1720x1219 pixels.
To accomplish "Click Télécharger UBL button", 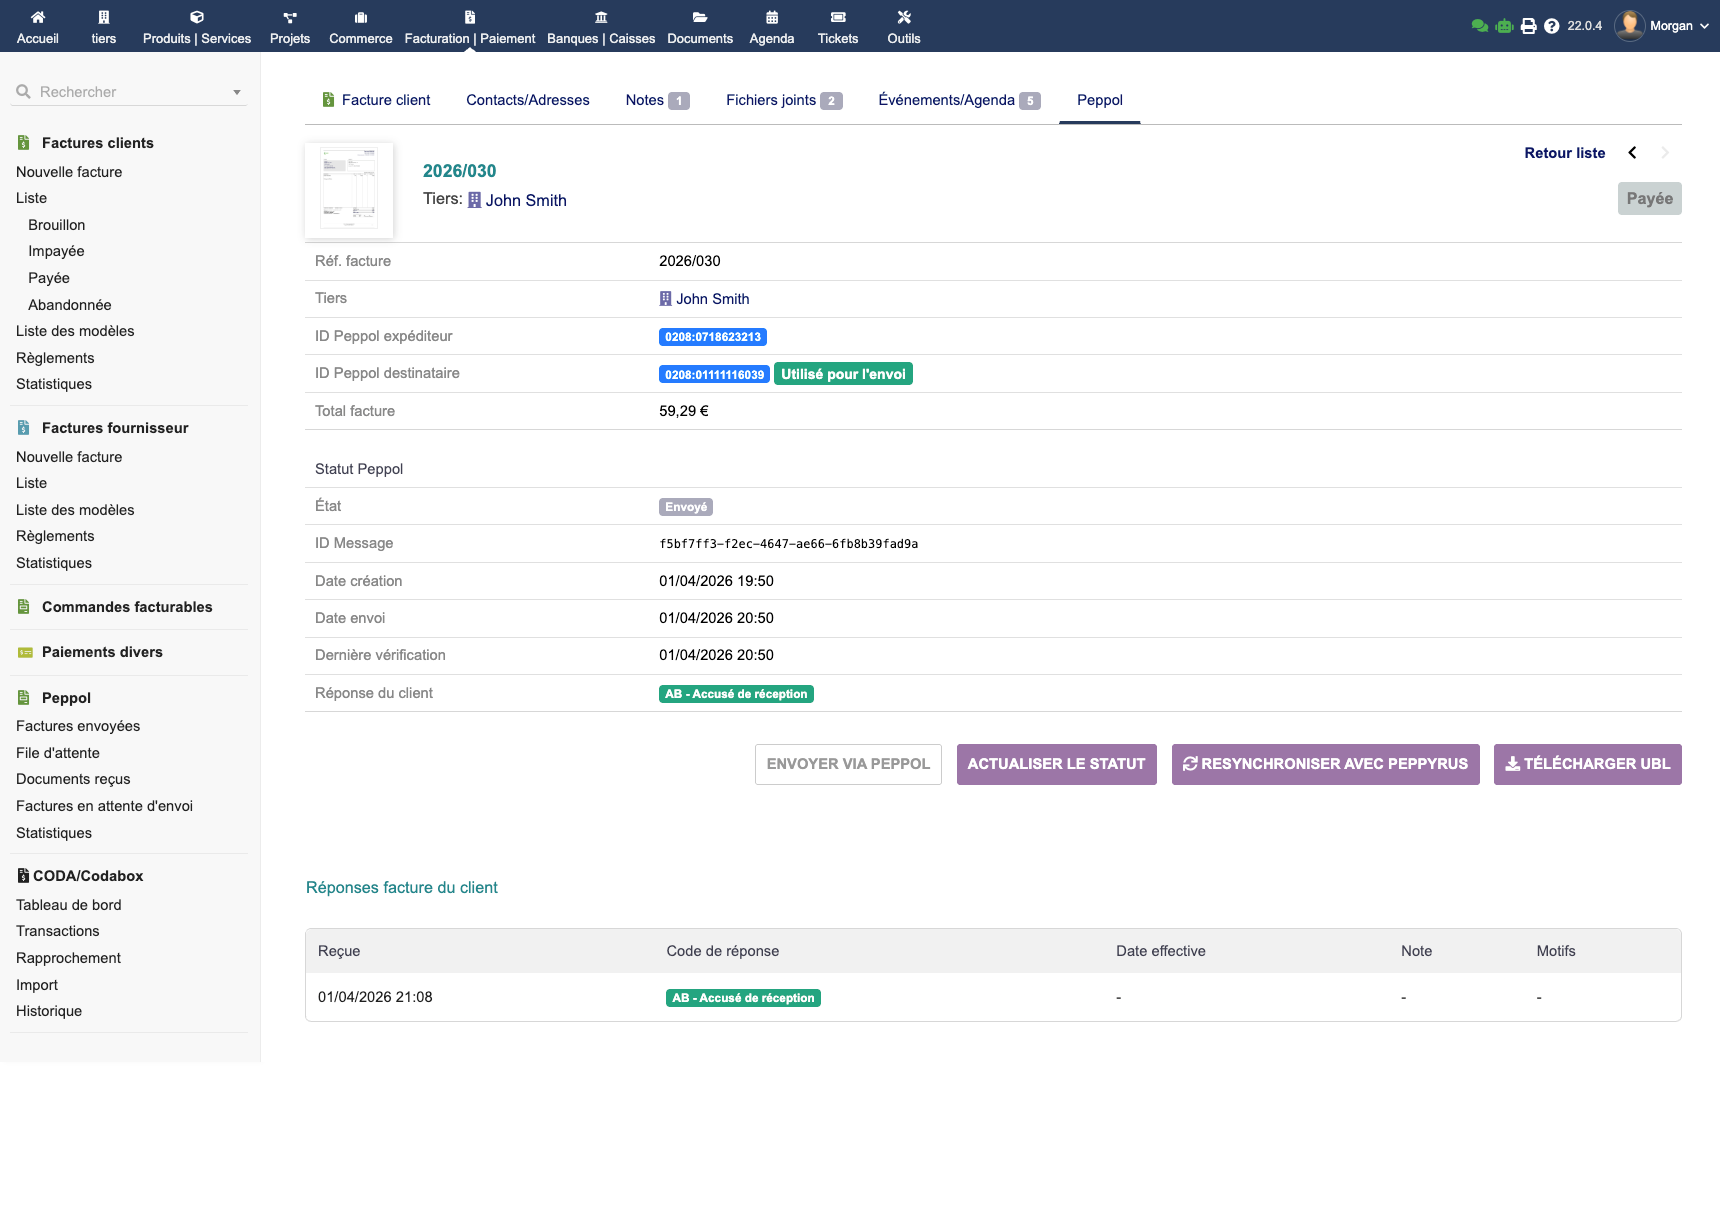I will tap(1587, 764).
